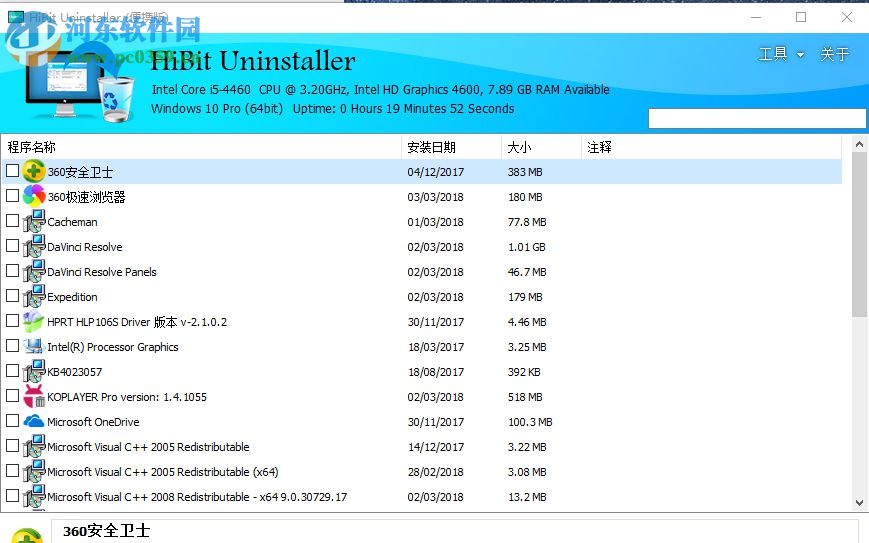The width and height of the screenshot is (869, 543).
Task: Click the Expedition installer icon
Action: [34, 296]
